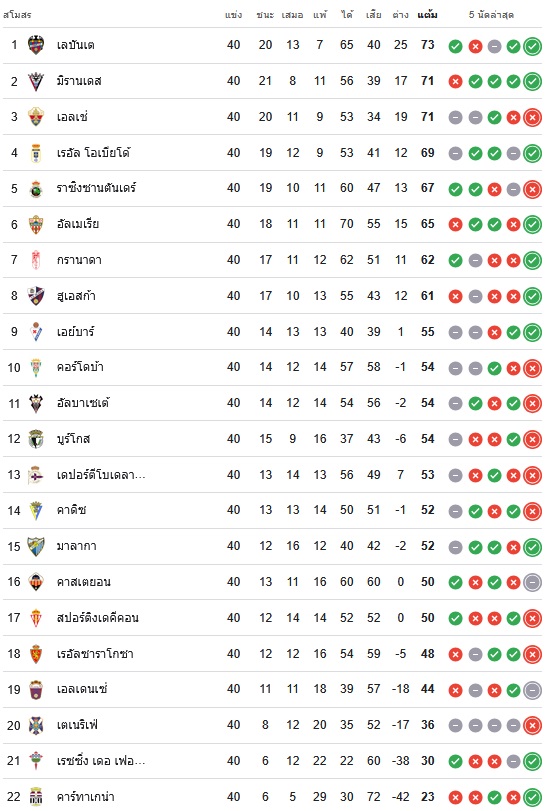Click Tenerife's latest match loss icon
This screenshot has width=555, height=811.
[532, 726]
